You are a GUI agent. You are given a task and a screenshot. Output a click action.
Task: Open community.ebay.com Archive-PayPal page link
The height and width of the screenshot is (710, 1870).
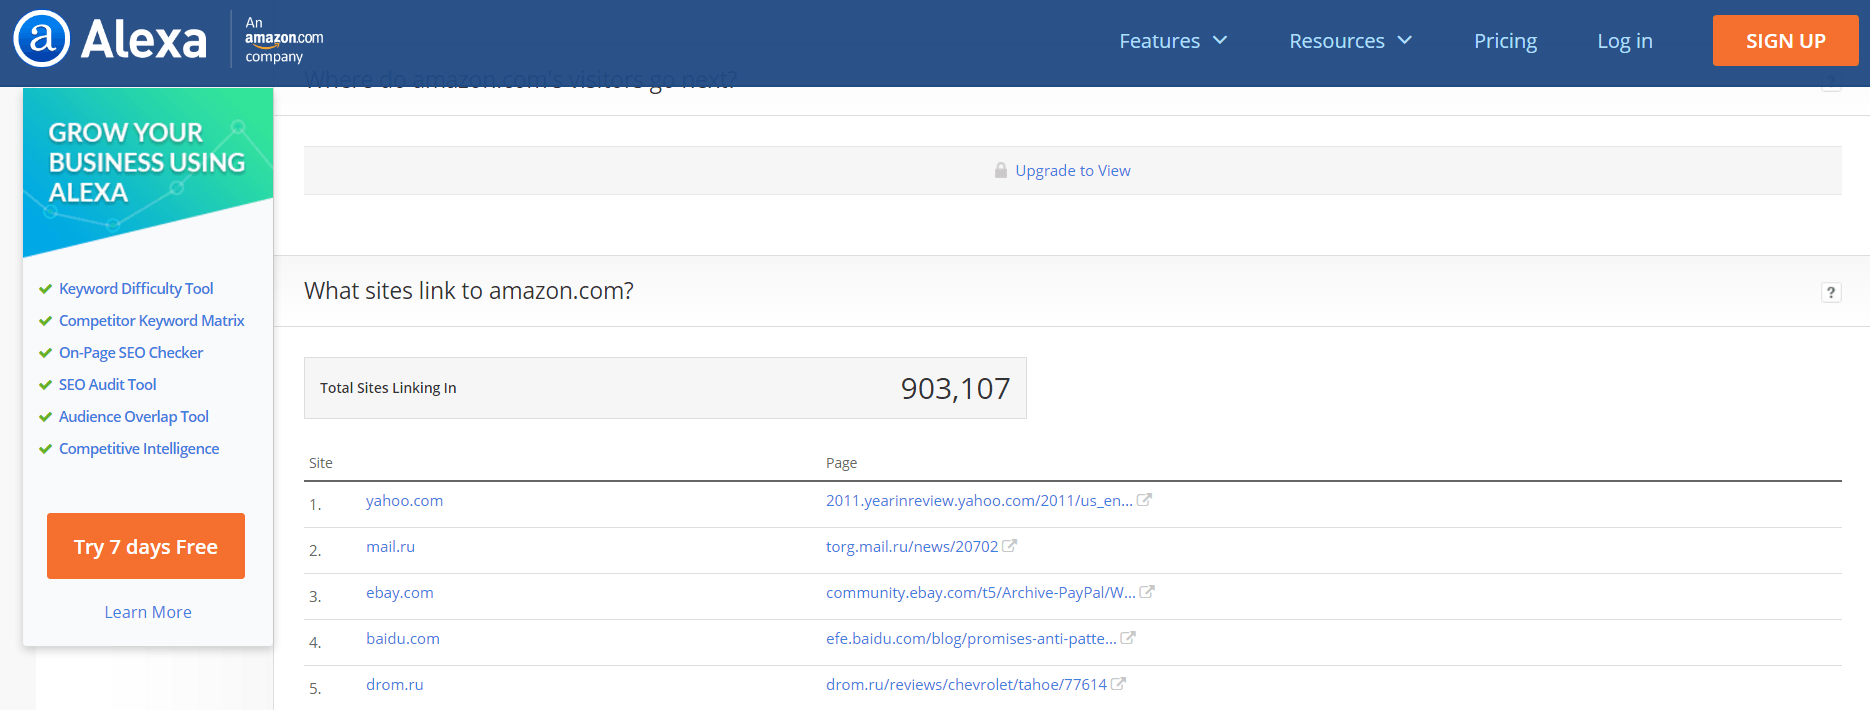(x=981, y=593)
